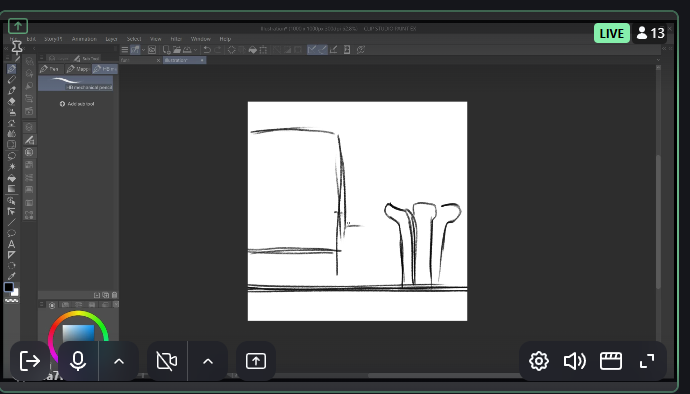690x394 pixels.
Task: Mute the microphone
Action: tap(78, 361)
